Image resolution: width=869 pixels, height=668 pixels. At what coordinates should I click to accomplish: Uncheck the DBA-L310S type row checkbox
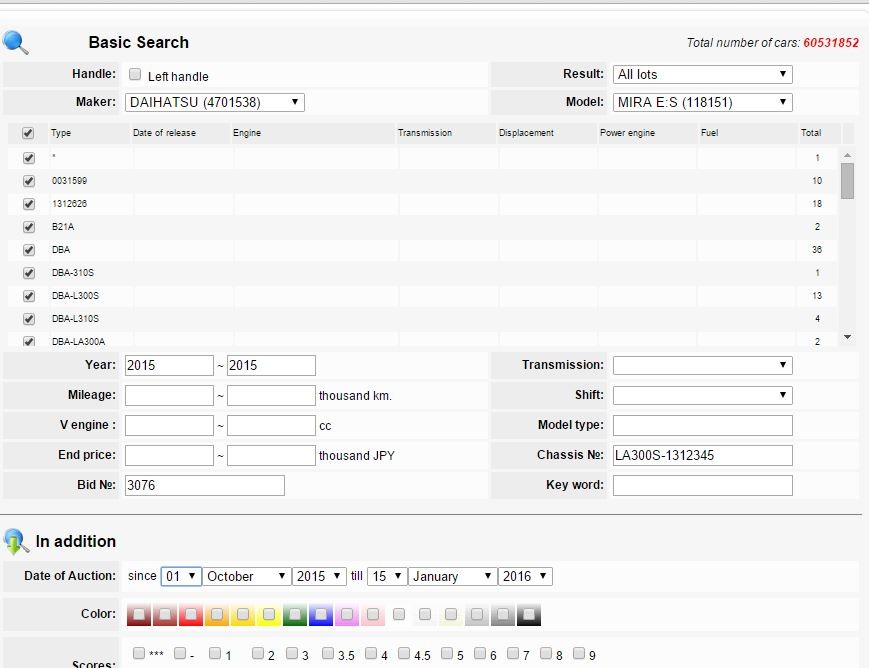[29, 319]
